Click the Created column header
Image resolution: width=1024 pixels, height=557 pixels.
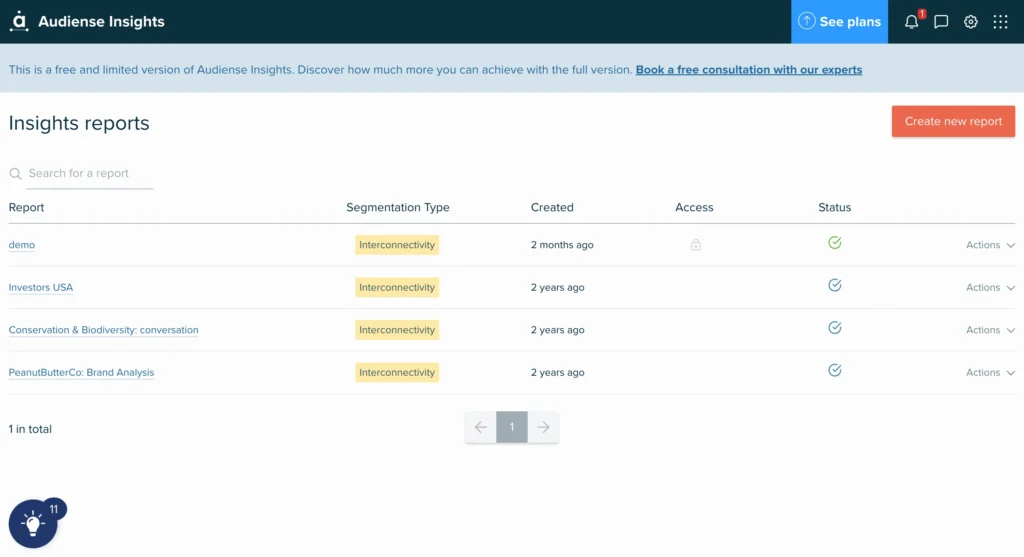pos(552,207)
